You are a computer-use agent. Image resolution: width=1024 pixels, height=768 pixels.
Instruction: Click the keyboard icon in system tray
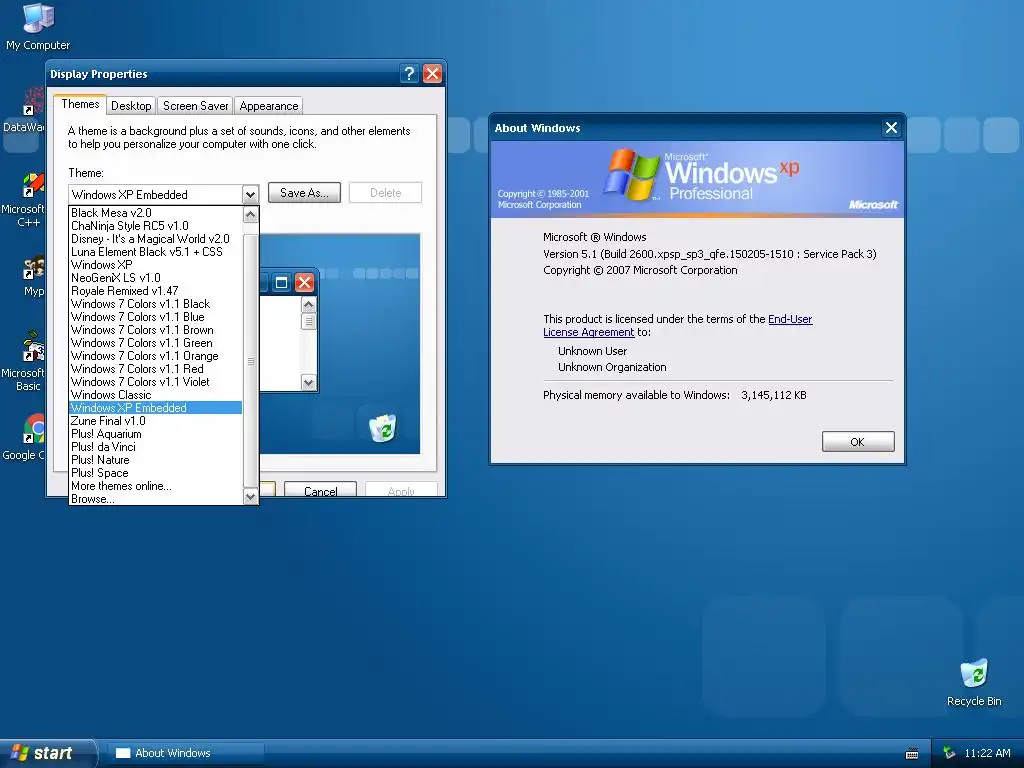click(x=912, y=754)
